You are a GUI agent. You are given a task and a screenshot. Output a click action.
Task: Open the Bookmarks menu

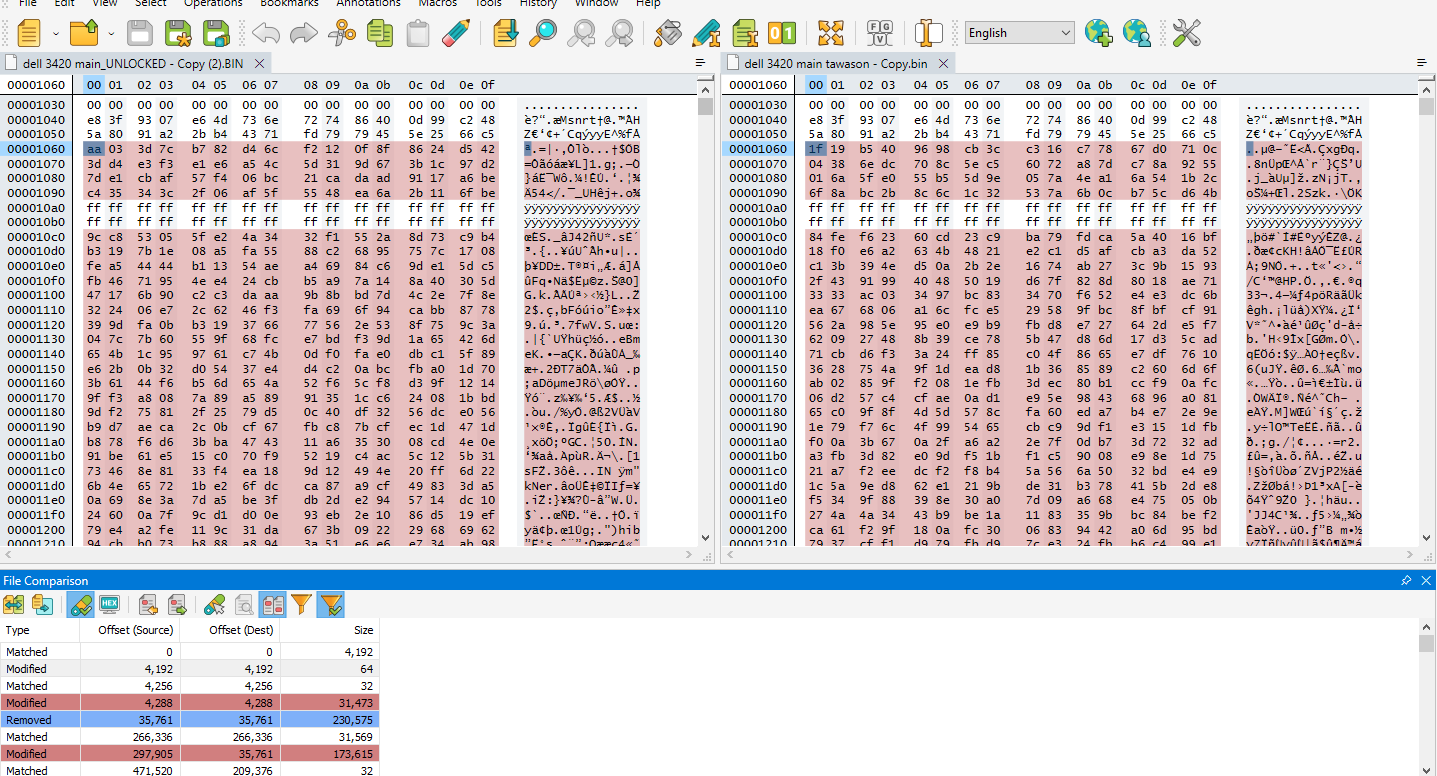click(288, 3)
